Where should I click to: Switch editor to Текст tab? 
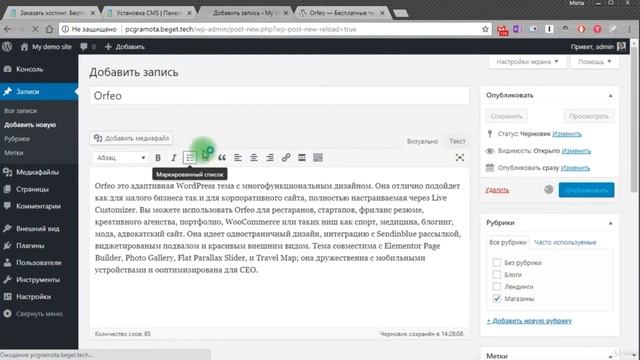point(457,141)
